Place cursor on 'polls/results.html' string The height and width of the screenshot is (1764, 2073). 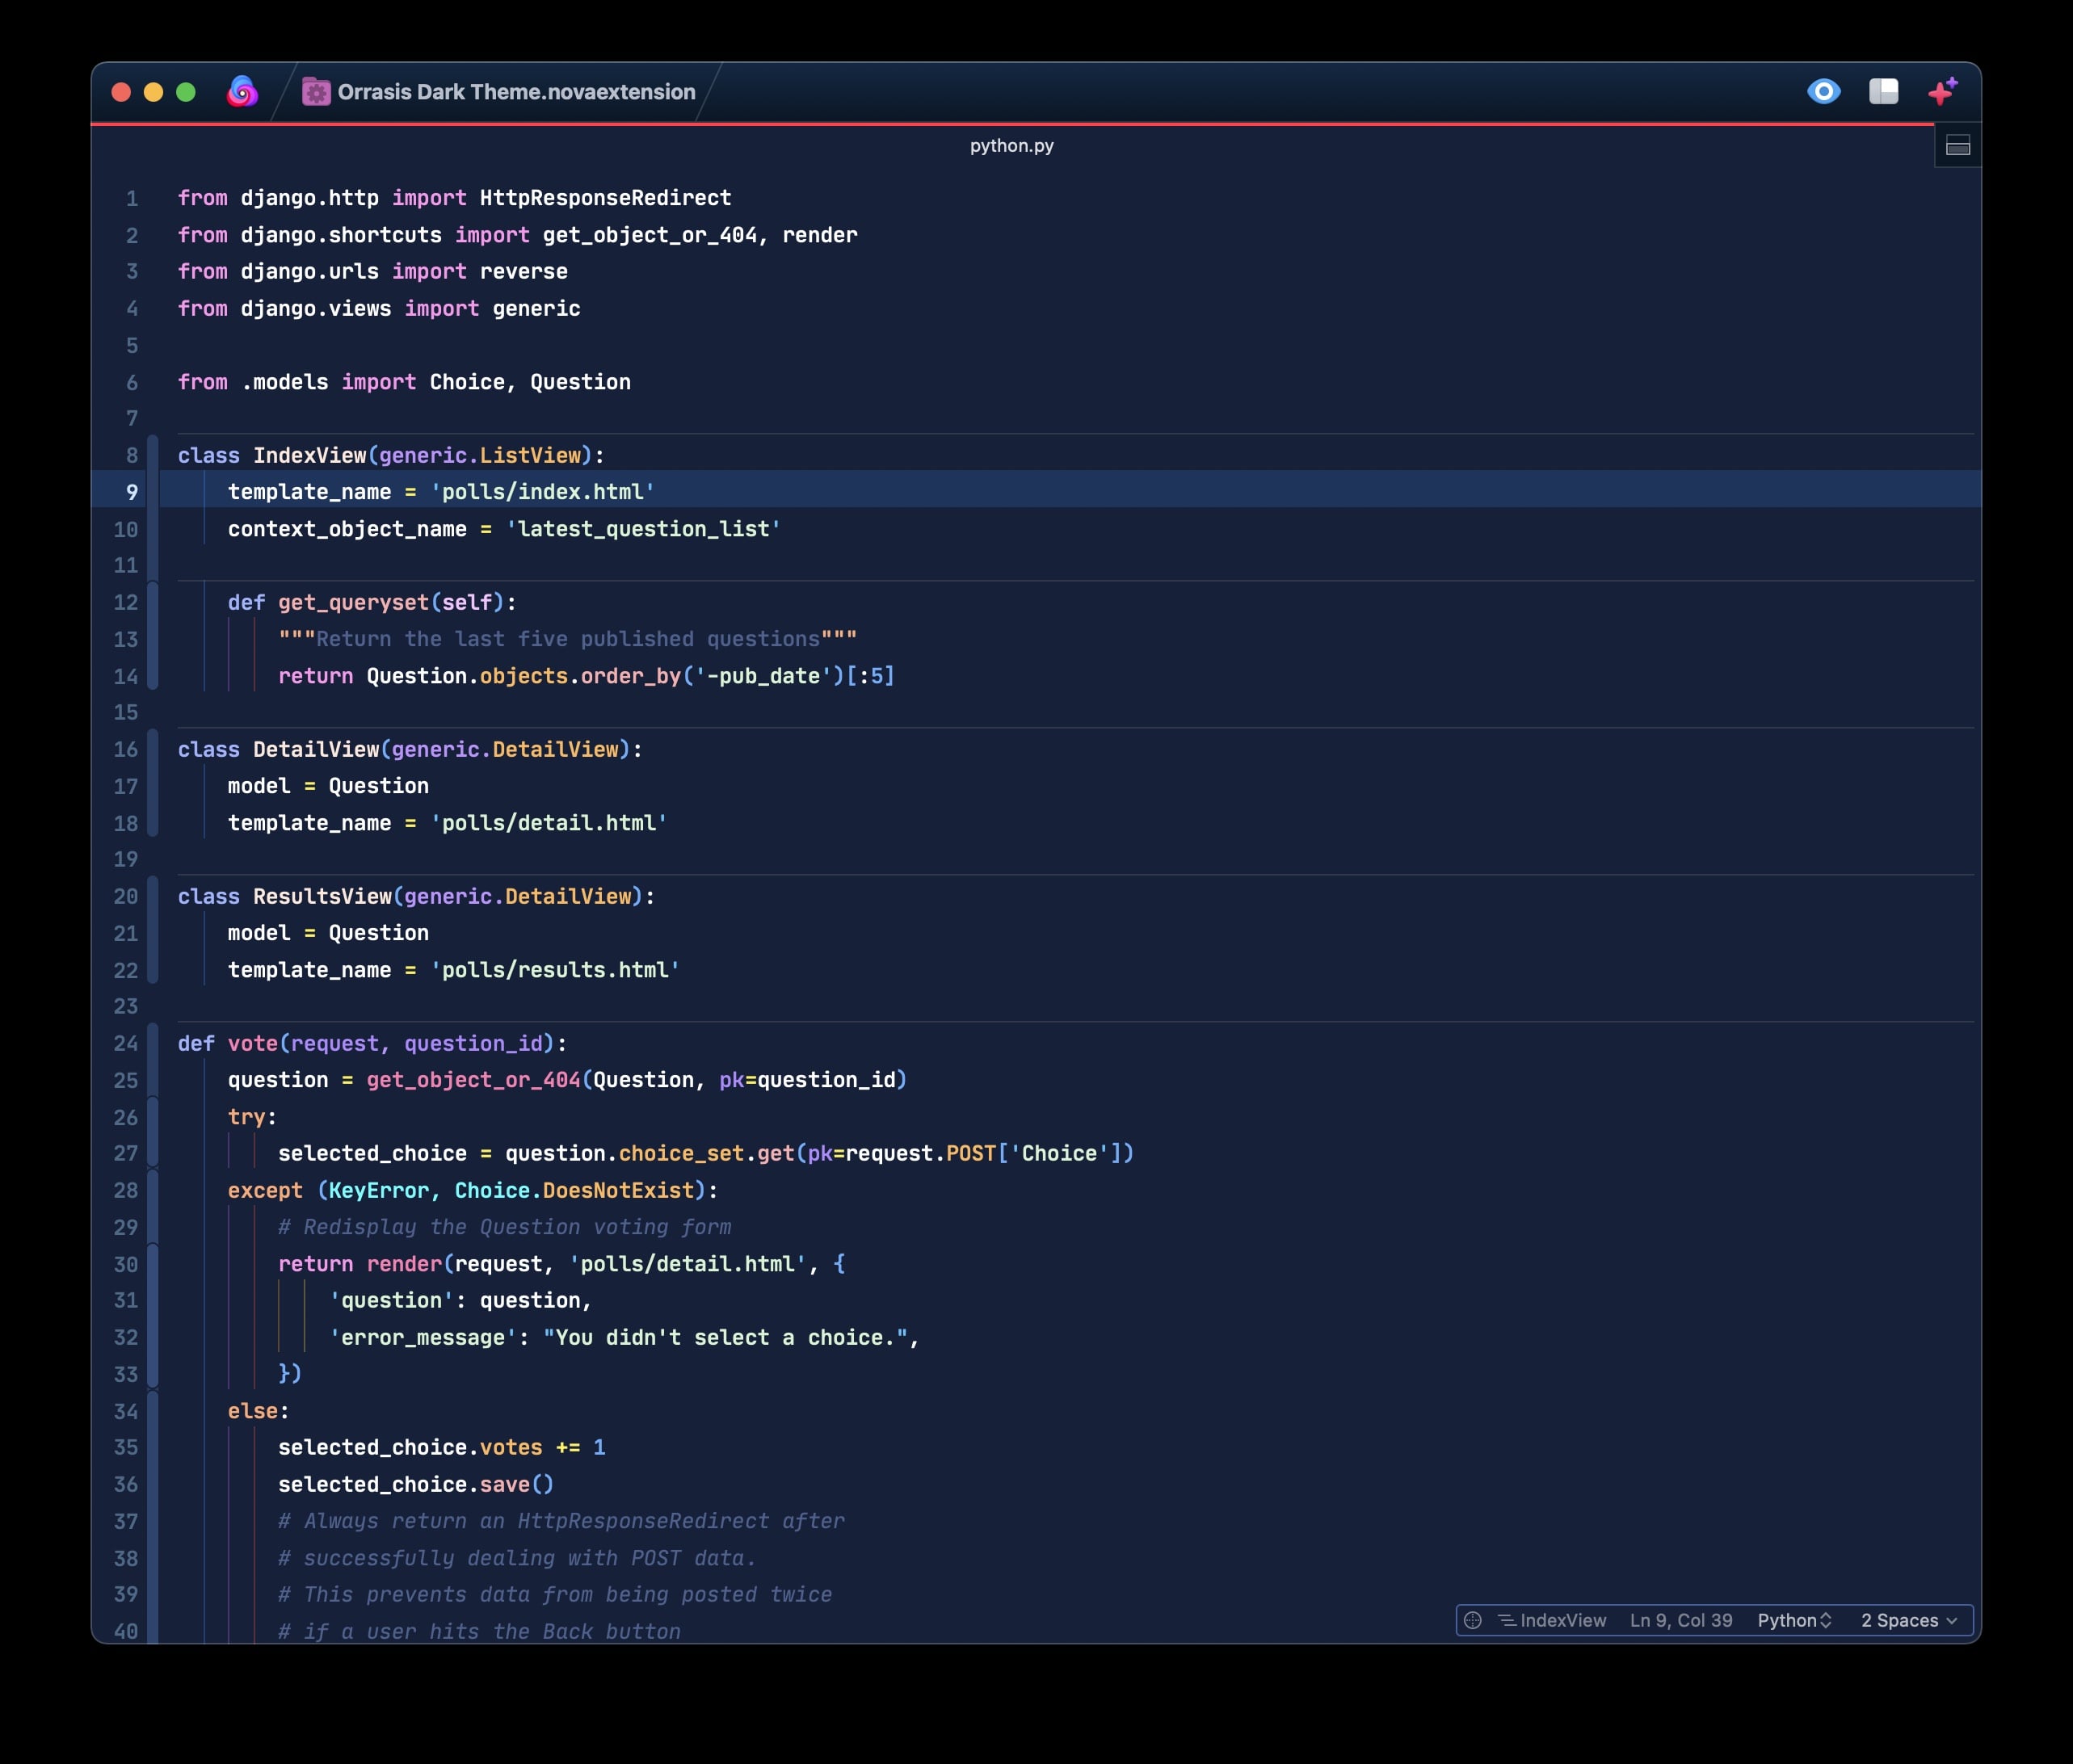[555, 970]
